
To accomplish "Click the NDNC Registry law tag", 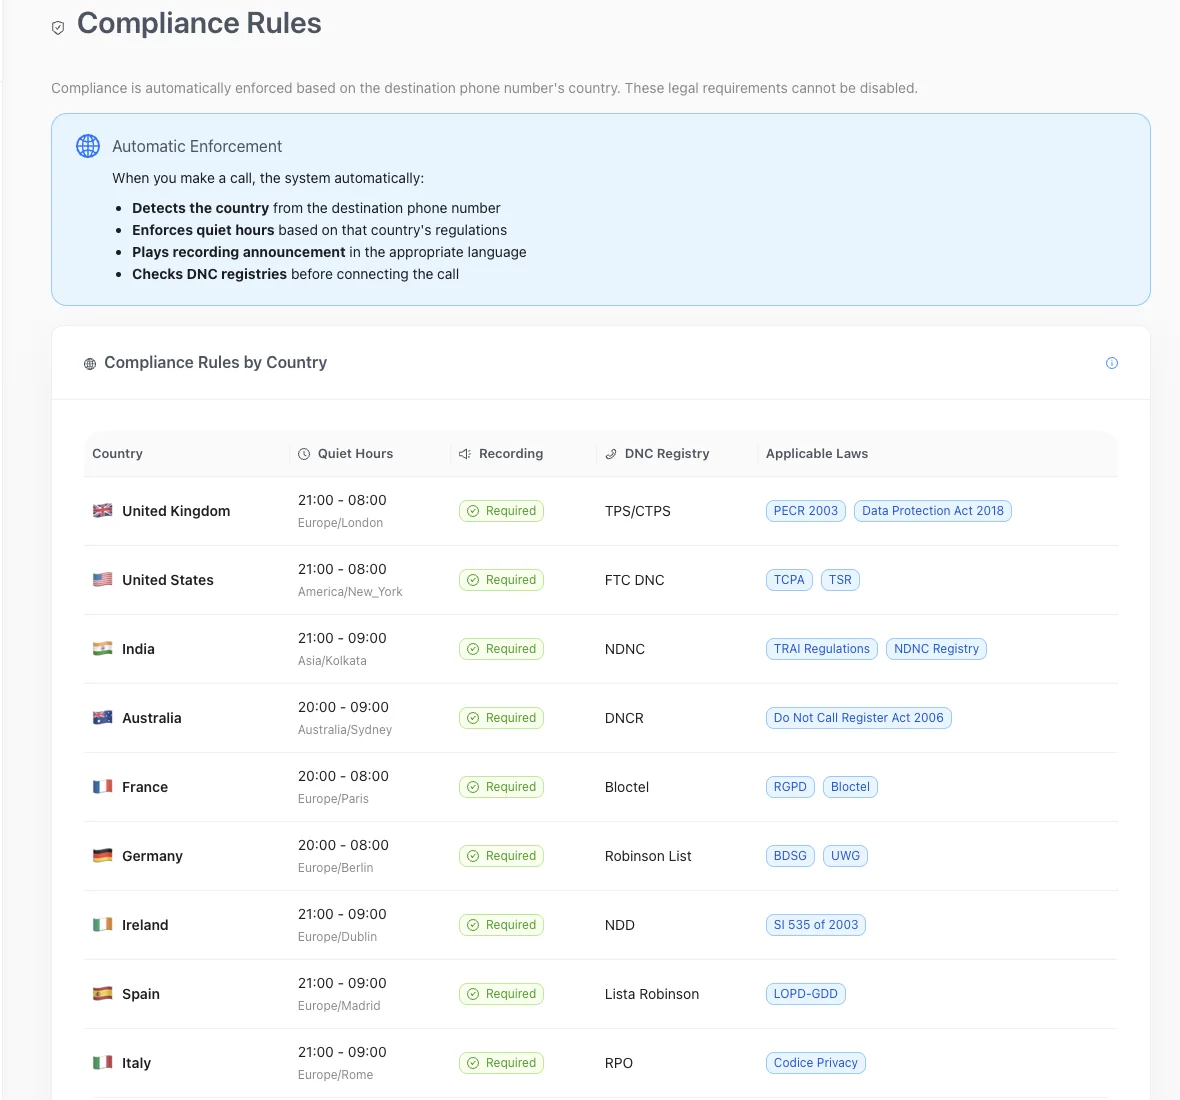I will (937, 649).
